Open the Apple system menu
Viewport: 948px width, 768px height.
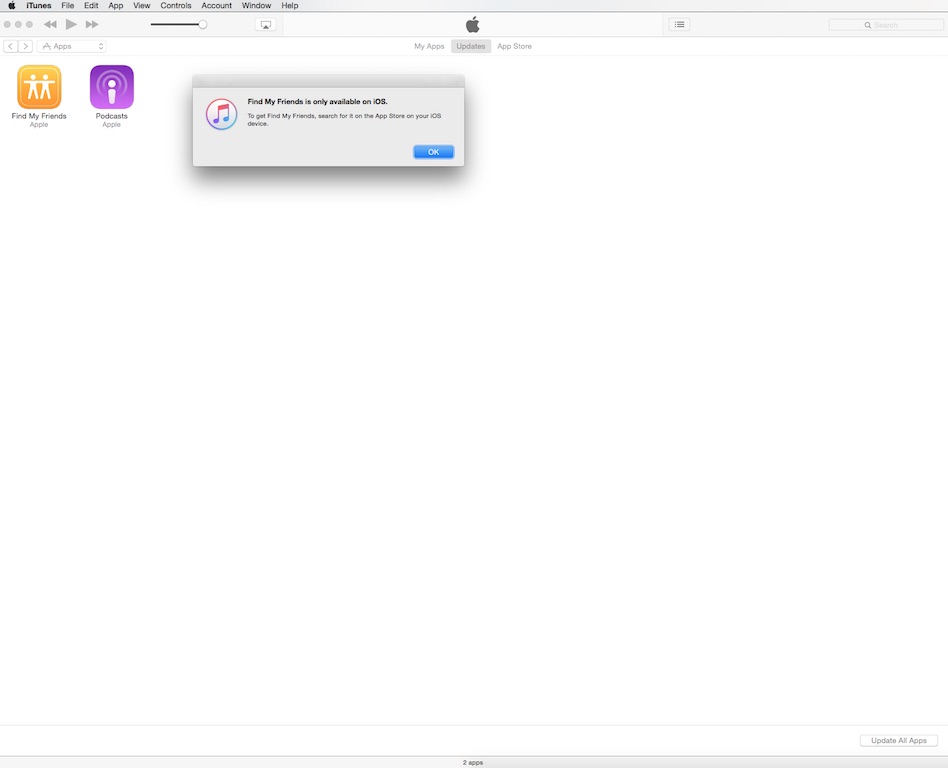pos(11,5)
